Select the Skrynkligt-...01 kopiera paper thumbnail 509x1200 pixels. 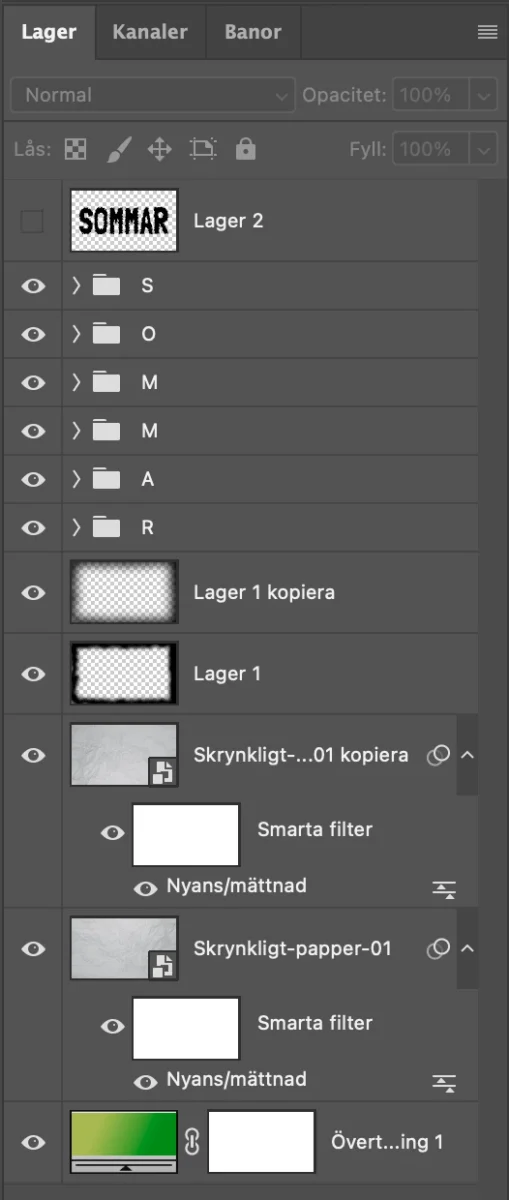point(124,755)
